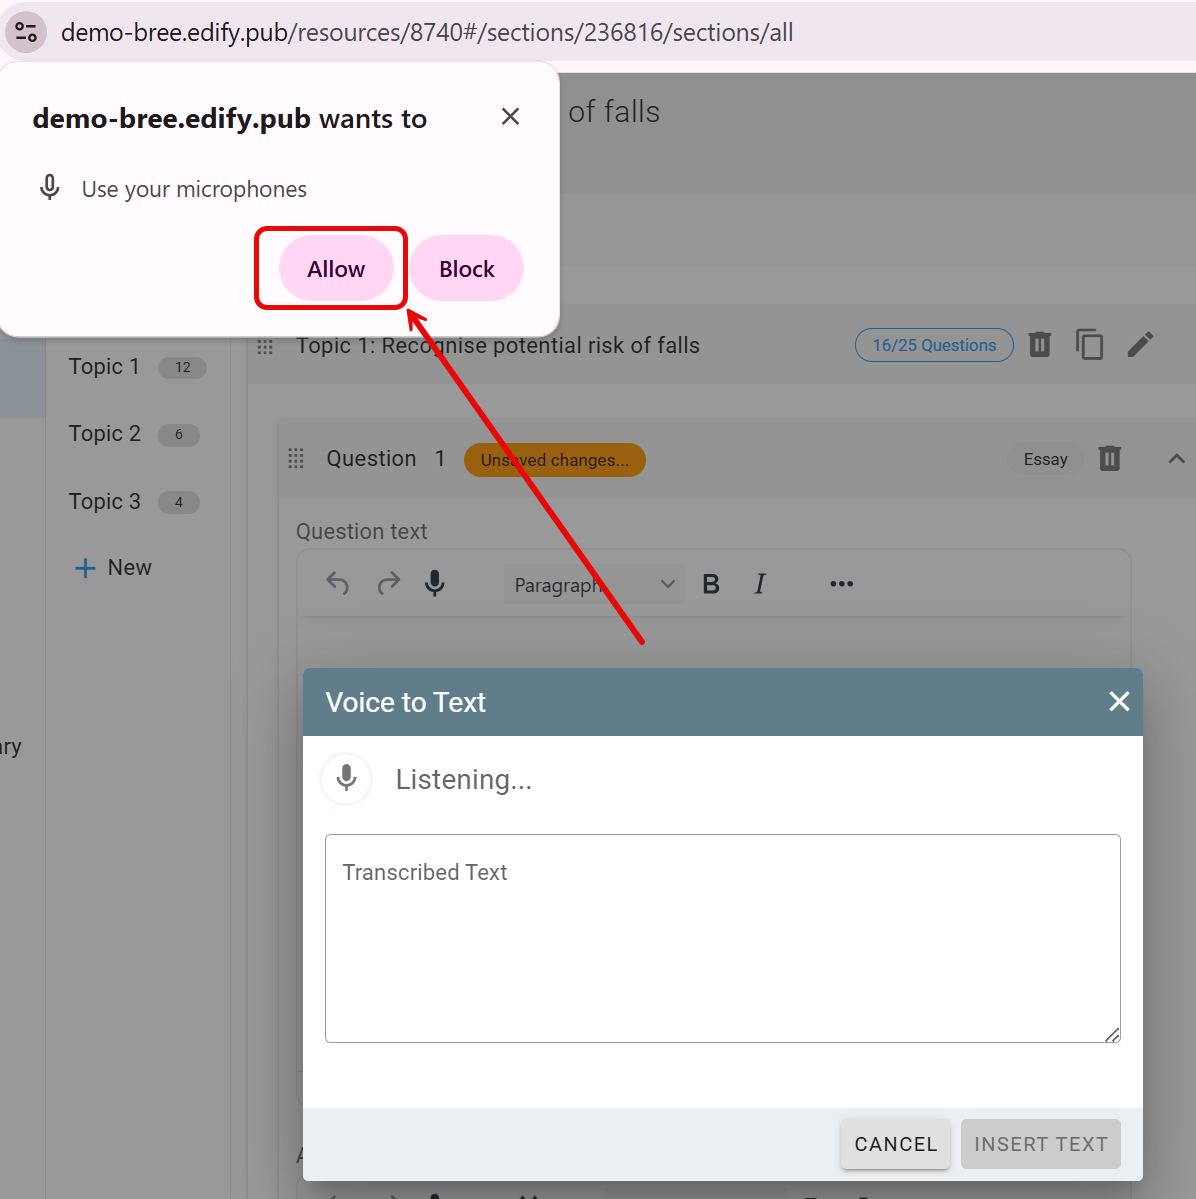Delete Topic 1 using trash icon
Image resolution: width=1196 pixels, height=1199 pixels.
[1040, 345]
